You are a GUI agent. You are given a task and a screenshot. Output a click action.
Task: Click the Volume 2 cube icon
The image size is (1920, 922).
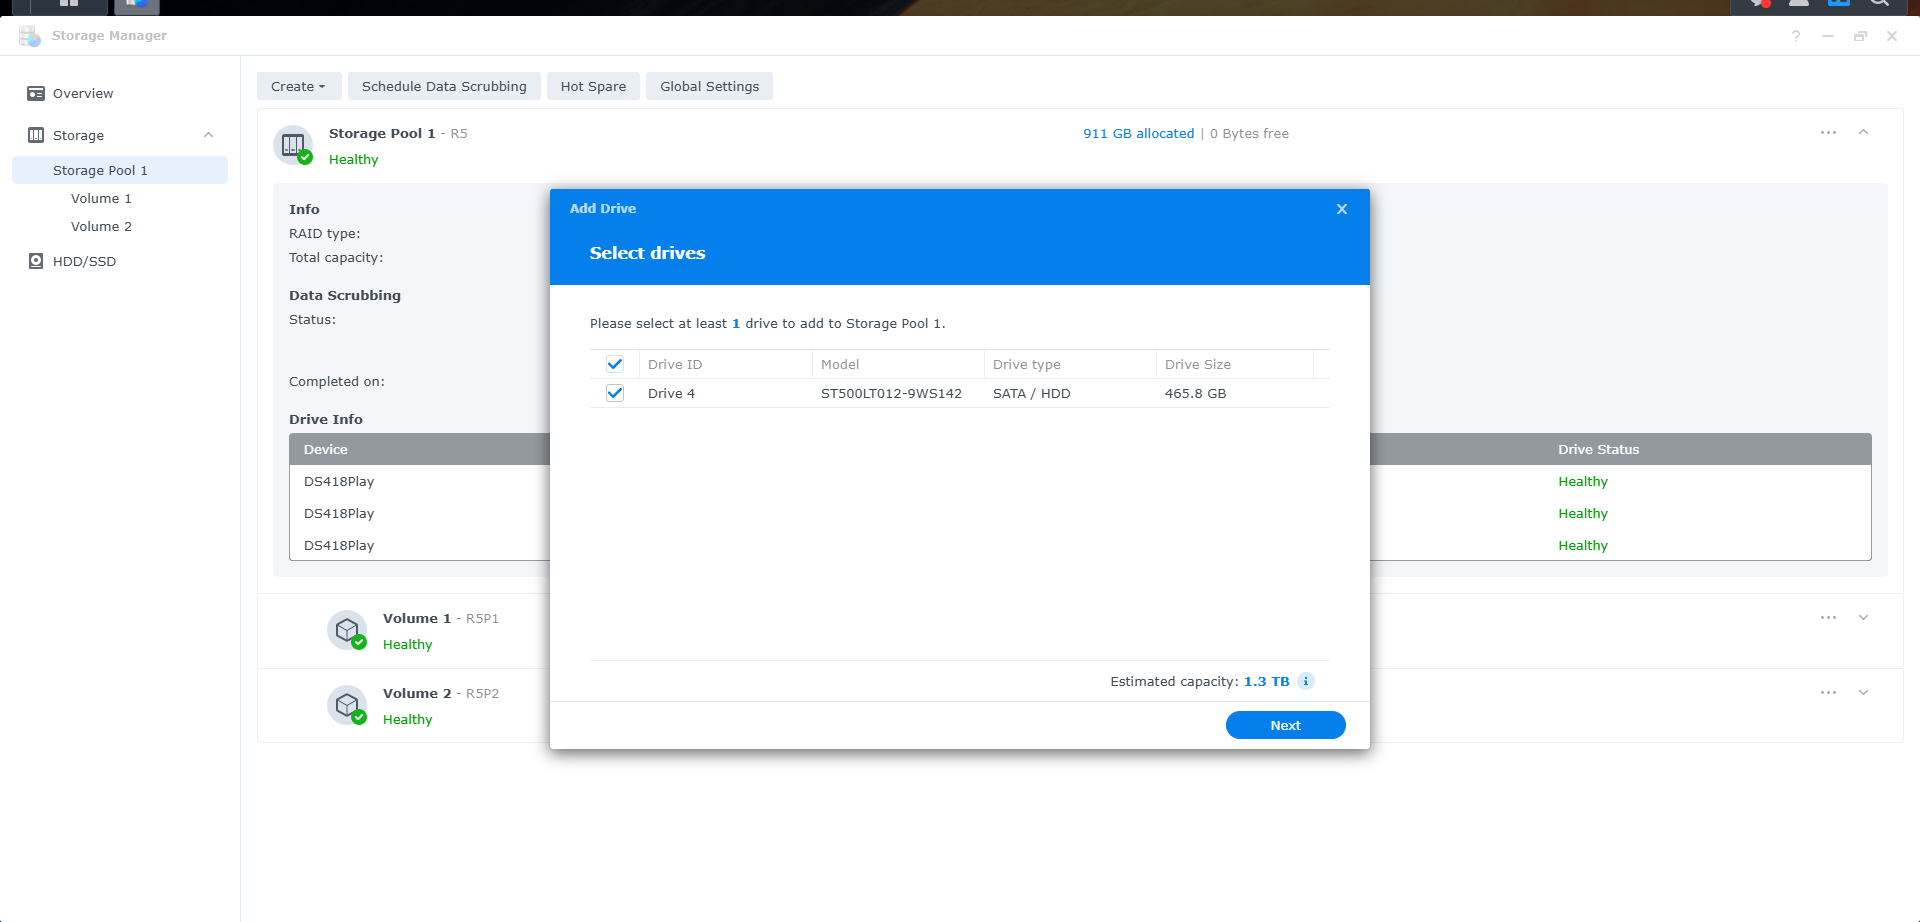[347, 705]
